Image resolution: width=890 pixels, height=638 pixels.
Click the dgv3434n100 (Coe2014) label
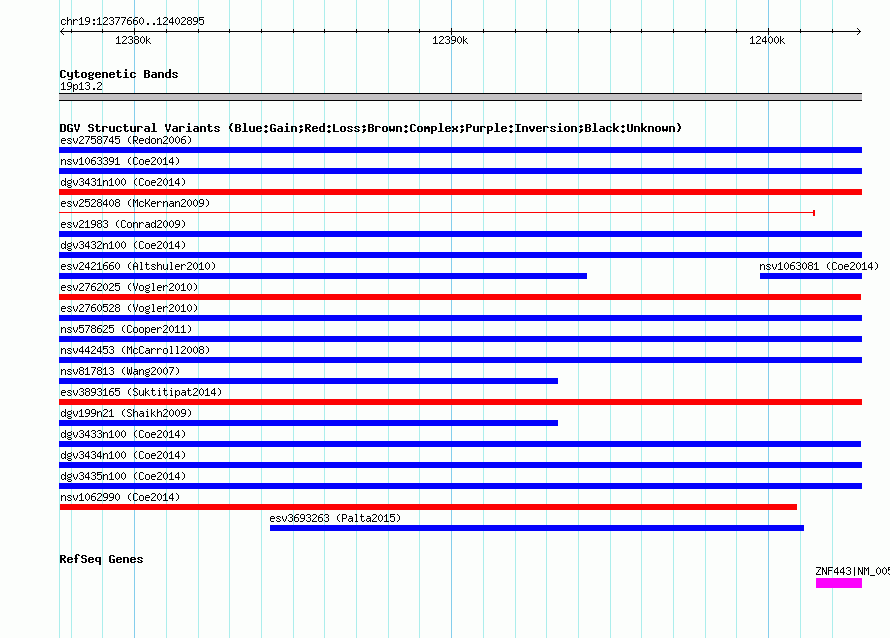pyautogui.click(x=123, y=455)
